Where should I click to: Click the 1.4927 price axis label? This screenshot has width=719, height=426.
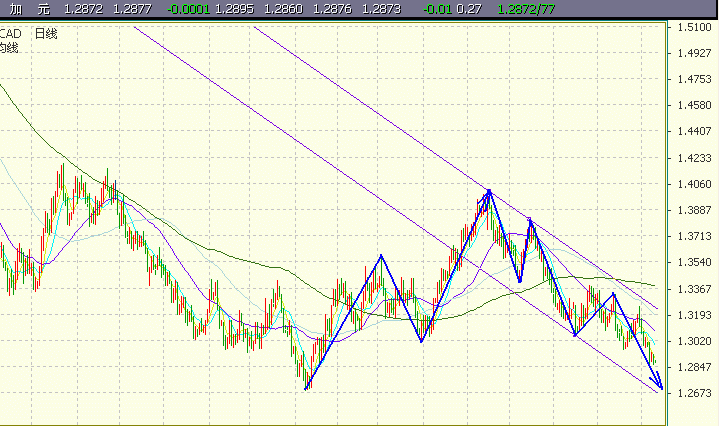pos(695,53)
